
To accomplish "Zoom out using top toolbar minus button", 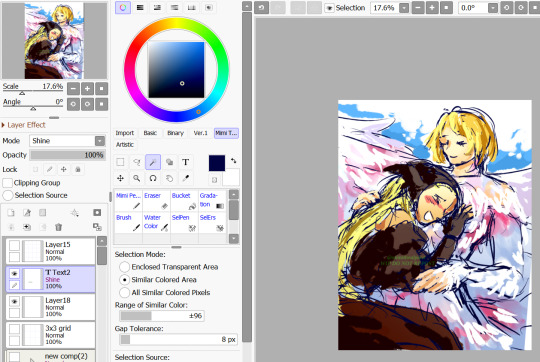I will 418,8.
